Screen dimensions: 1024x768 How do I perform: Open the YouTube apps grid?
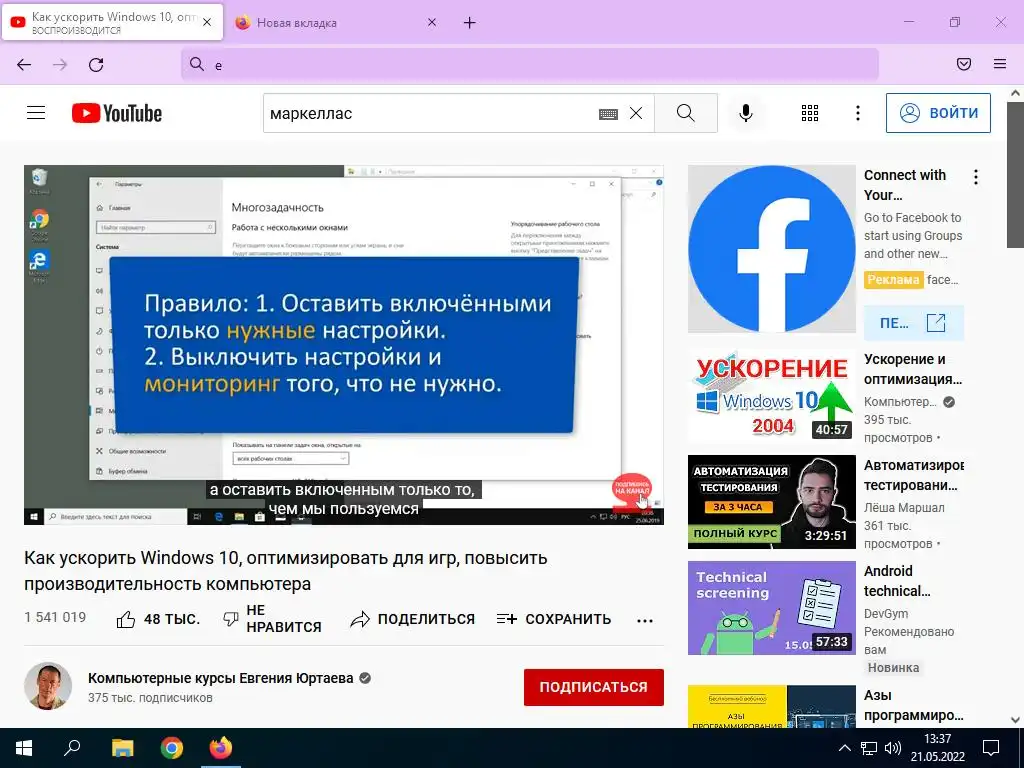[810, 113]
